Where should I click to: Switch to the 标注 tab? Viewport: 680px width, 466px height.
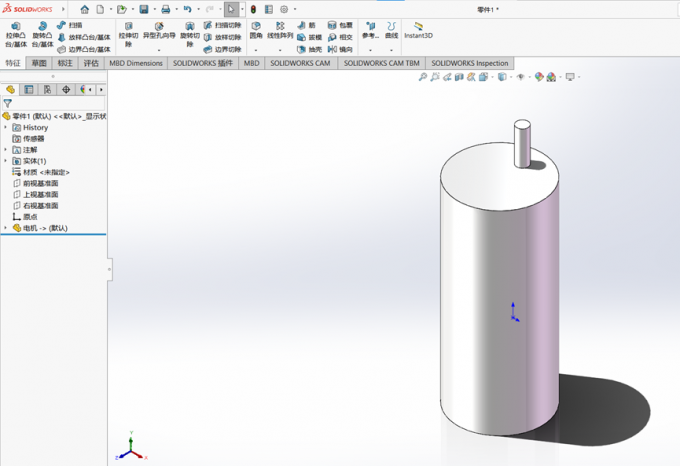(65, 63)
